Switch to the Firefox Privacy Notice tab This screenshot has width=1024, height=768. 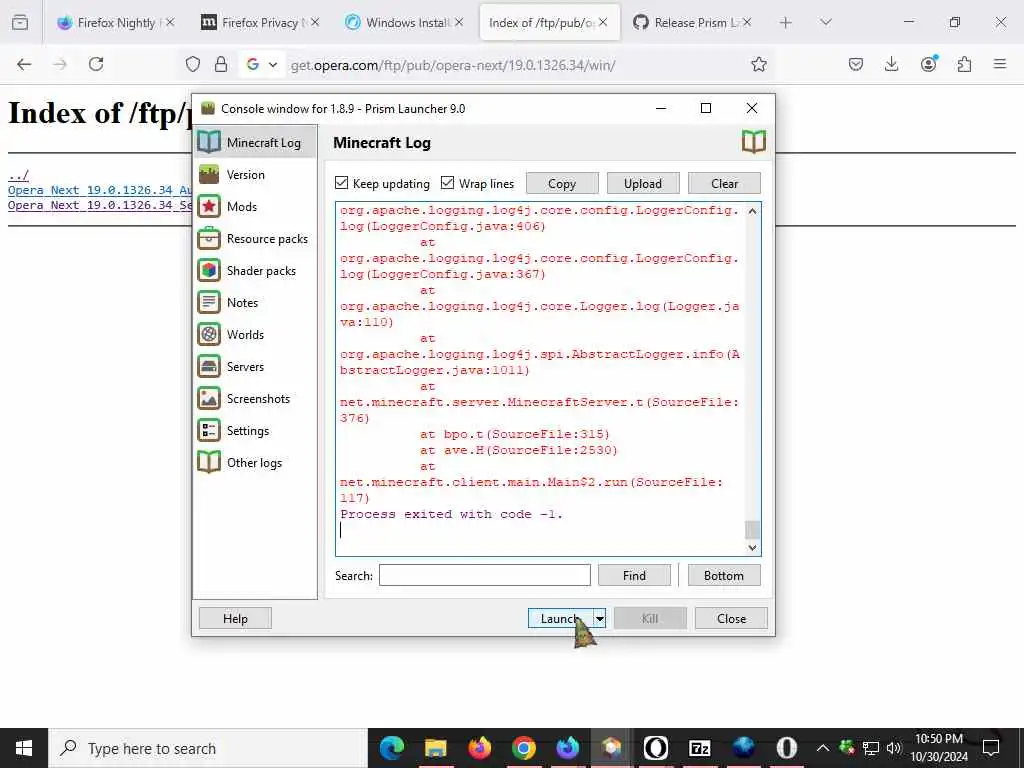(x=261, y=22)
